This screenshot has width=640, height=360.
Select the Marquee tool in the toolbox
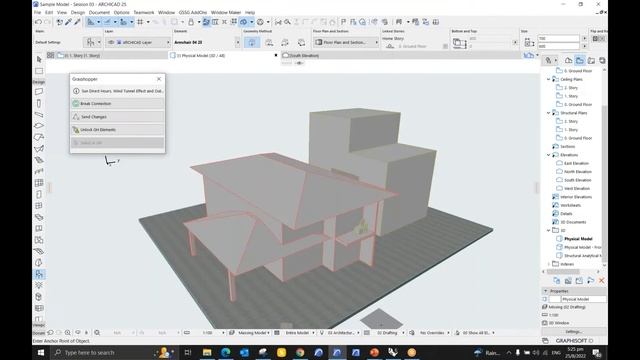click(39, 71)
